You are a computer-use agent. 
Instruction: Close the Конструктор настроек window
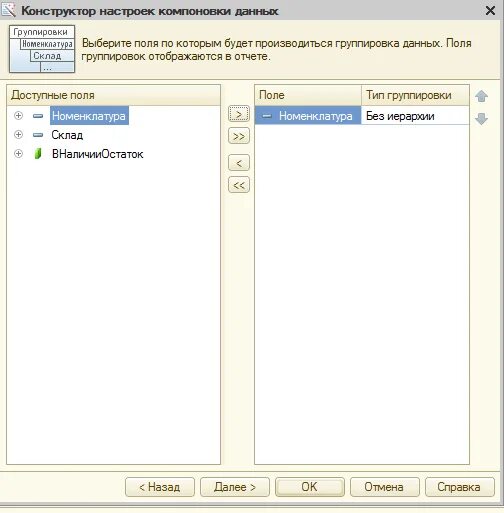(x=490, y=11)
